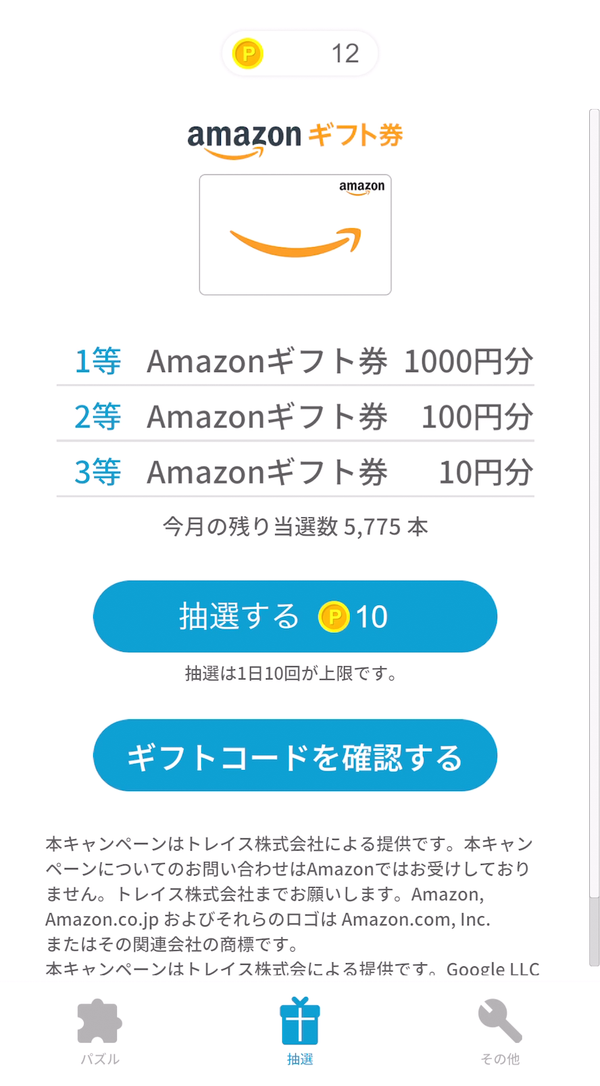This screenshot has height=1086, width=600.
Task: Select the 3等 10円分 prize row
Action: point(295,472)
